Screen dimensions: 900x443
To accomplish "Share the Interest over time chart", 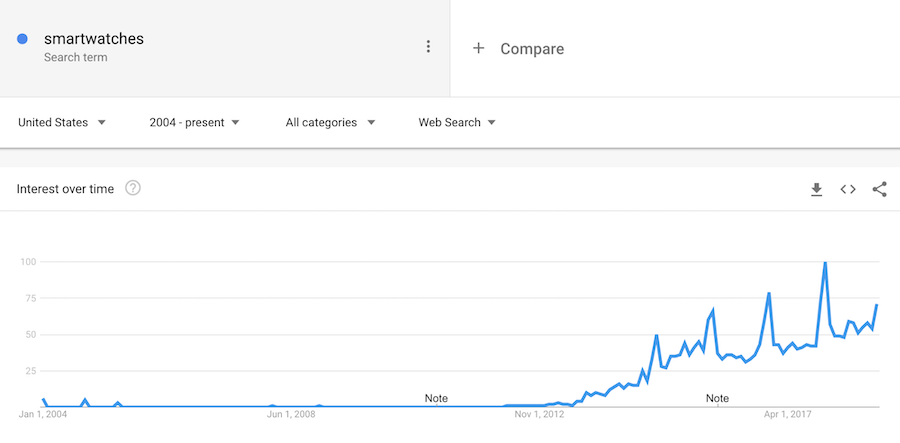I will pyautogui.click(x=880, y=189).
